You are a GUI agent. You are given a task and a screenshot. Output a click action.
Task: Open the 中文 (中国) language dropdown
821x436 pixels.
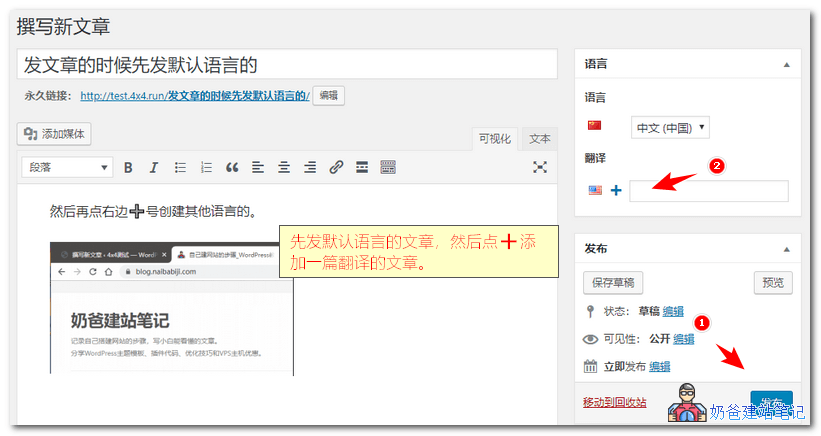(x=670, y=127)
